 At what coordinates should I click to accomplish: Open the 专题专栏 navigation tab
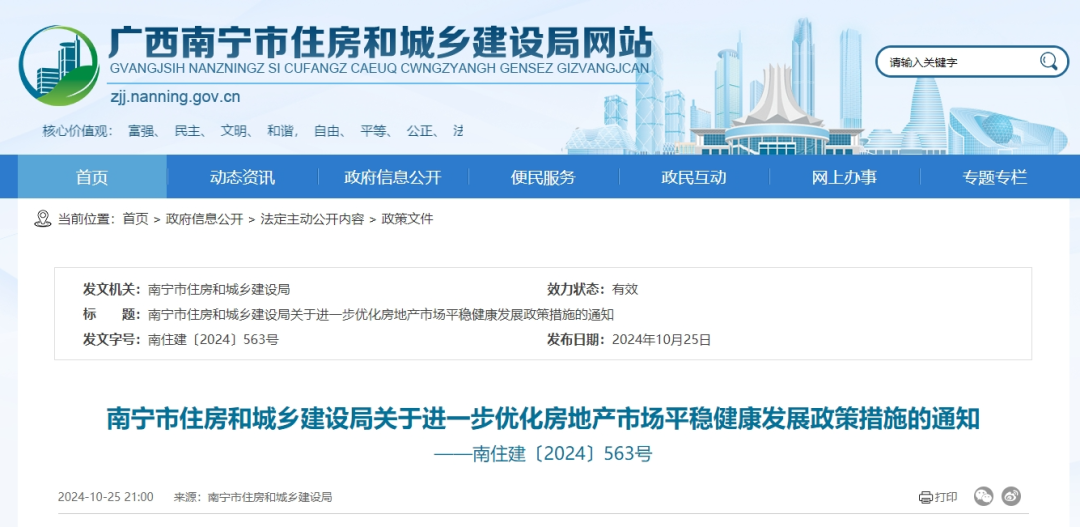[x=995, y=177]
